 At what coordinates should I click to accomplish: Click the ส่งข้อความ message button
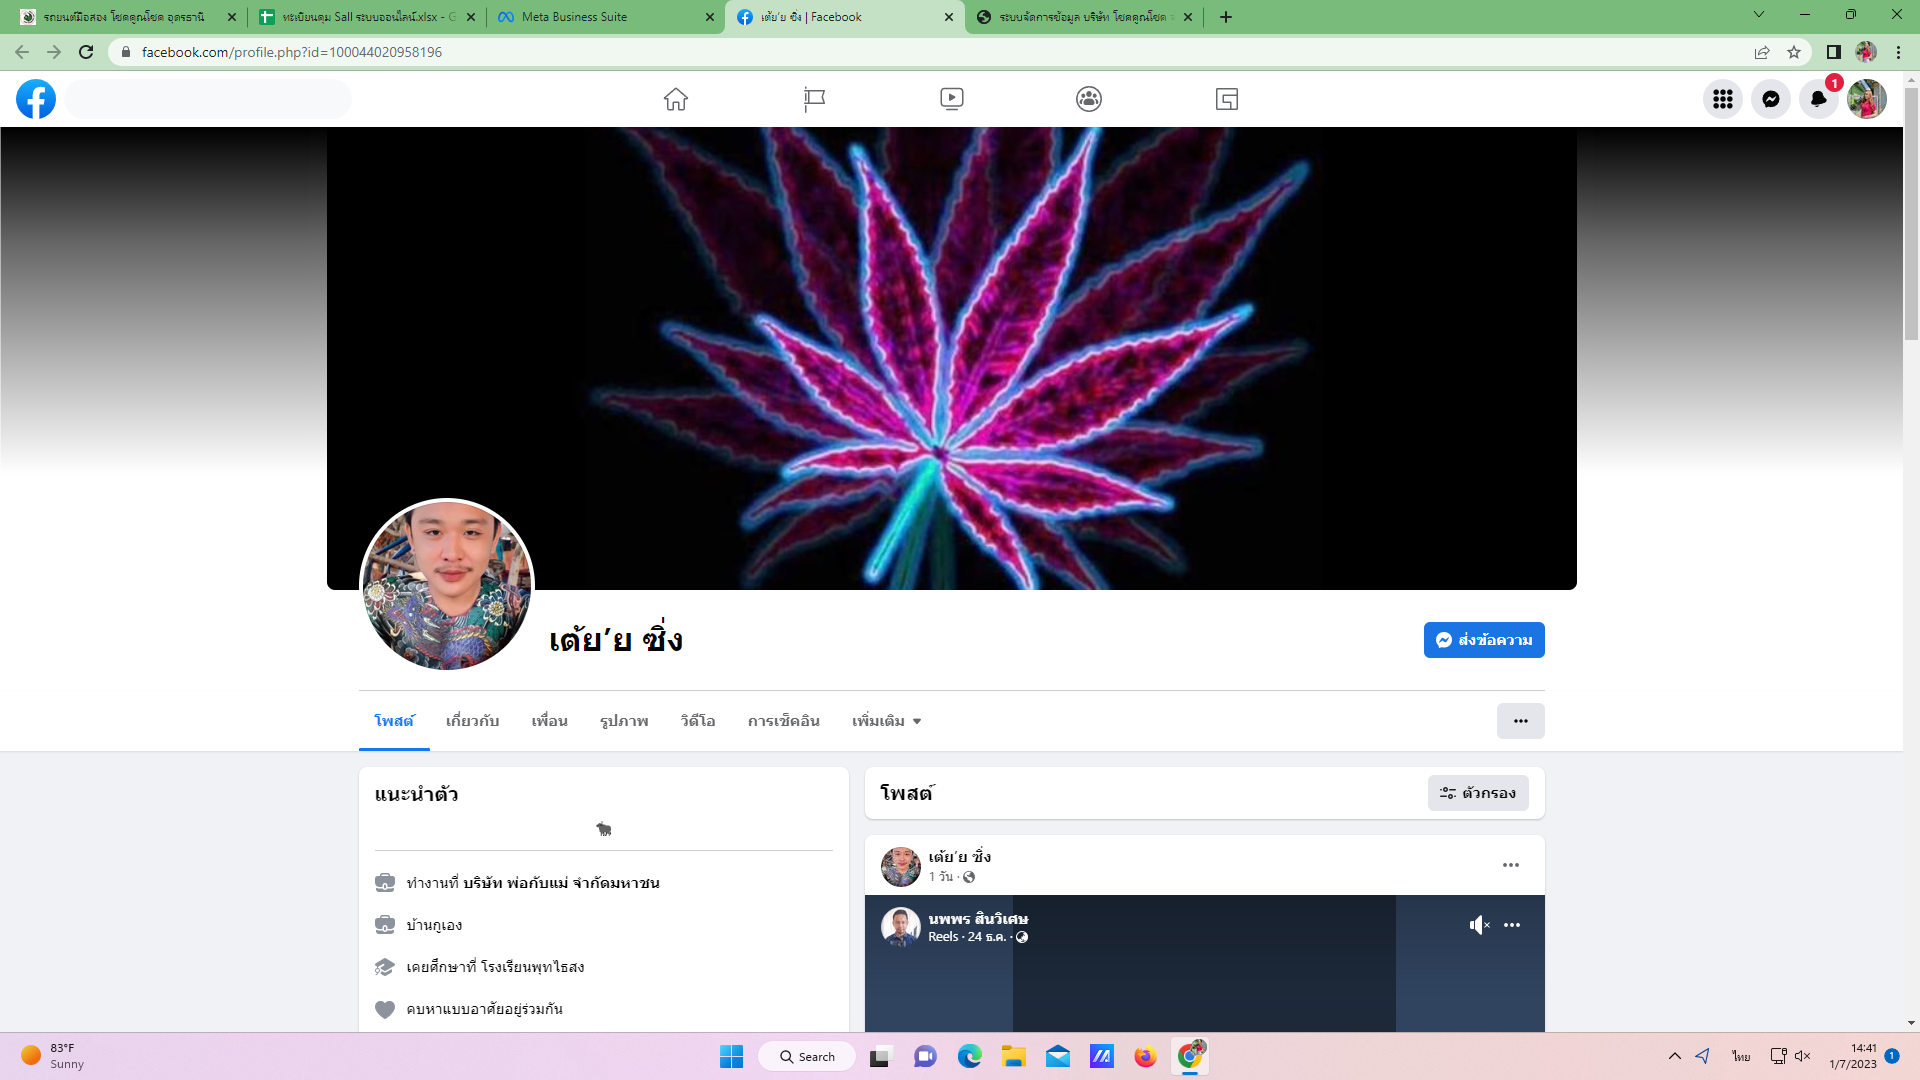click(x=1484, y=640)
